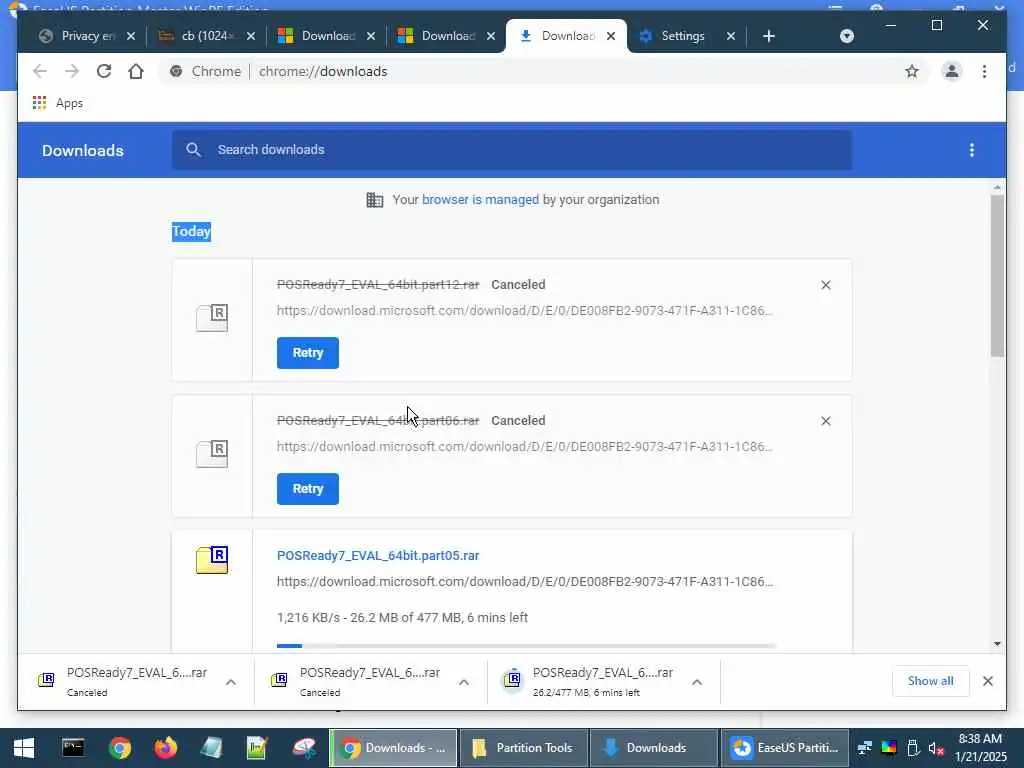Expand options for the in-progress shelf download
This screenshot has width=1024, height=768.
coord(697,682)
